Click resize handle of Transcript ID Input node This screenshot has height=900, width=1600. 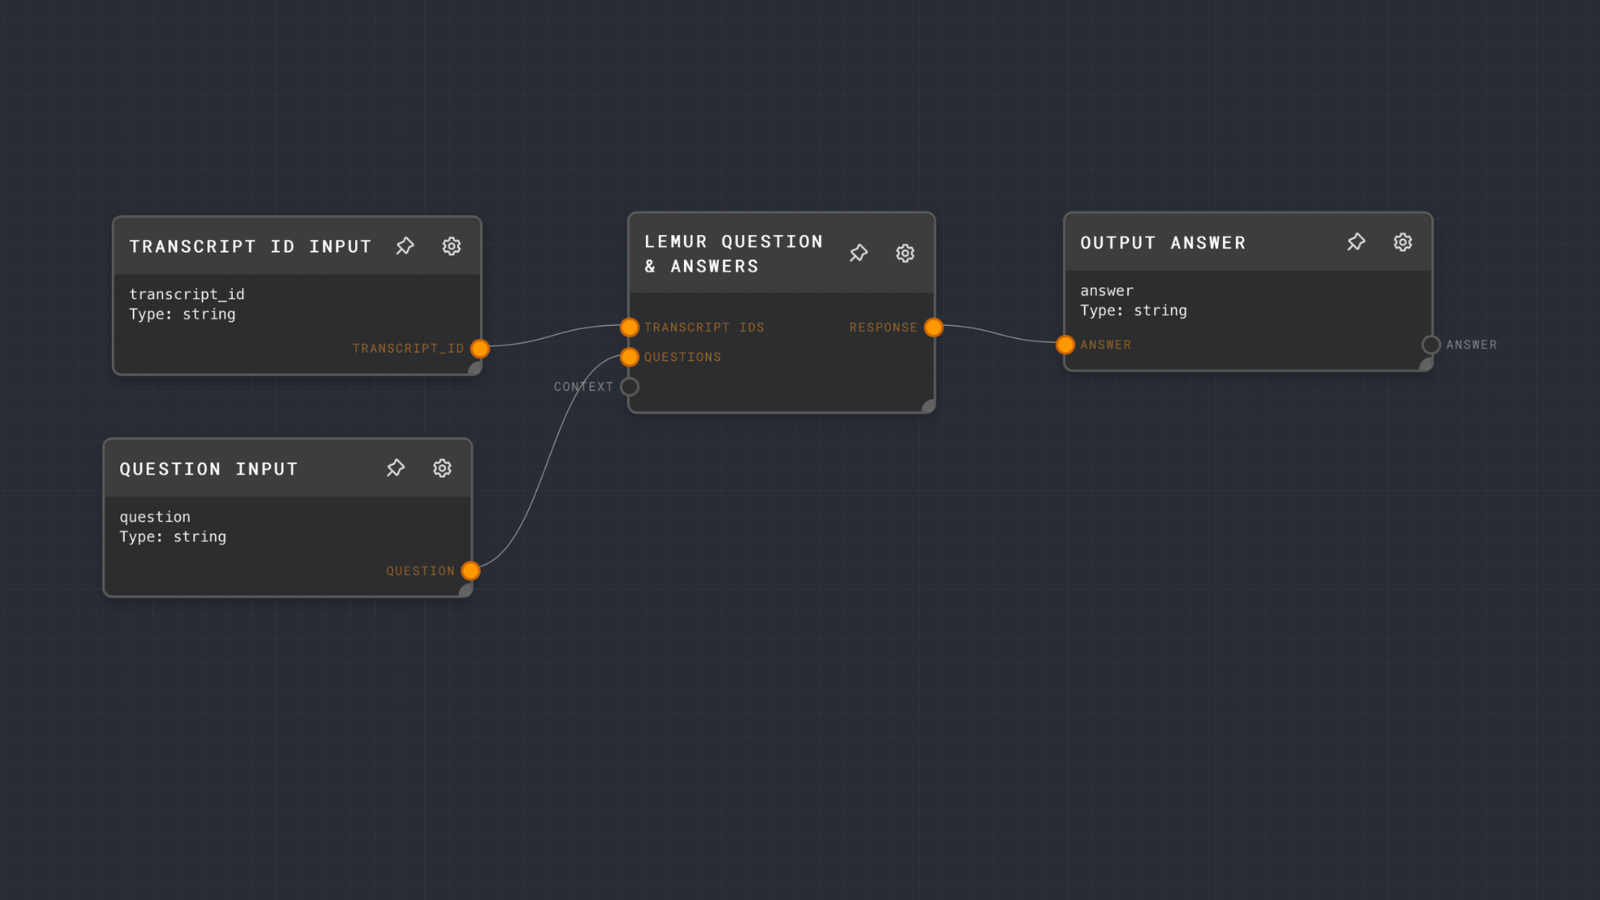pyautogui.click(x=475, y=368)
